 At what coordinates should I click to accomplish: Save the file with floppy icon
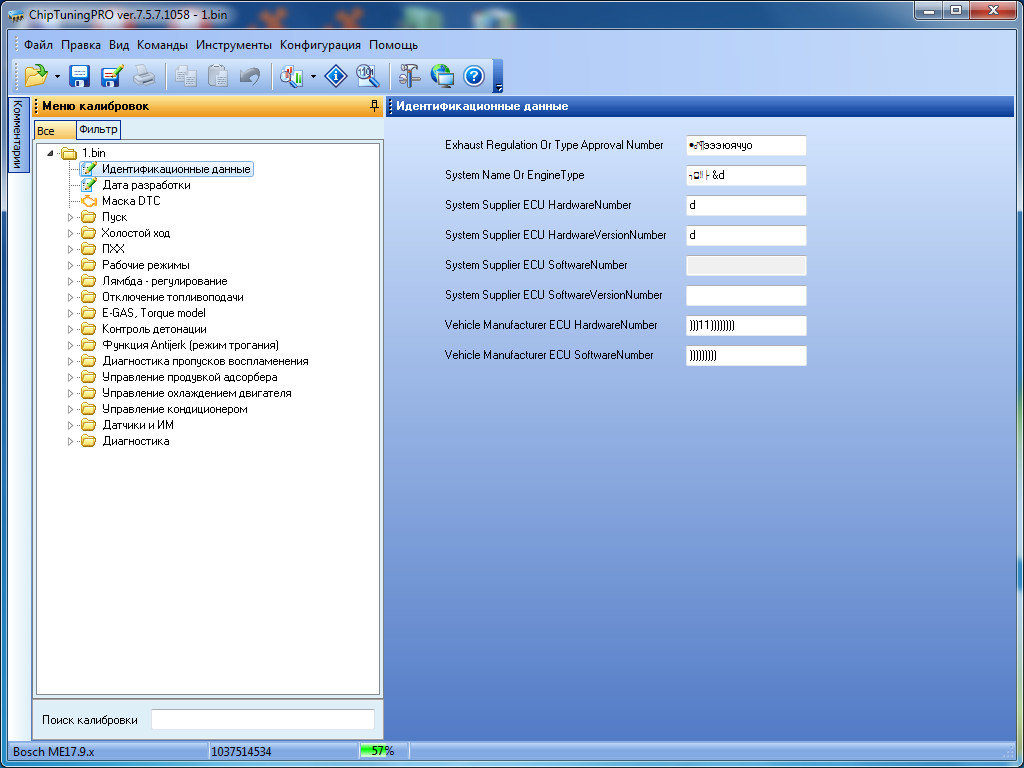[79, 75]
